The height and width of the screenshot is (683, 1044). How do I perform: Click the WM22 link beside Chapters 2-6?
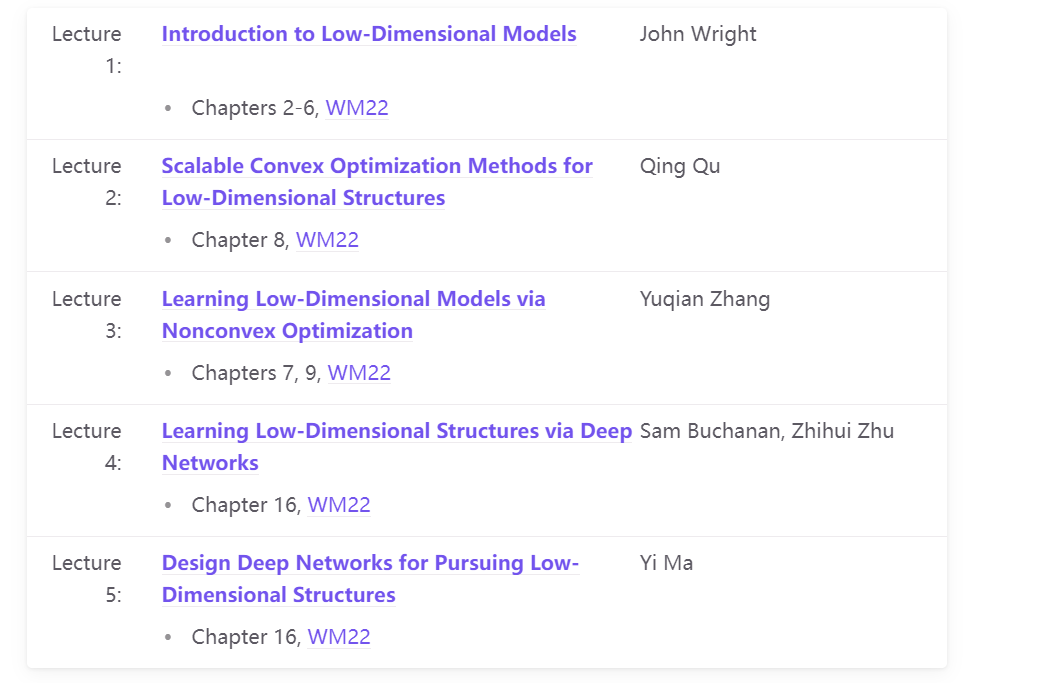point(357,108)
